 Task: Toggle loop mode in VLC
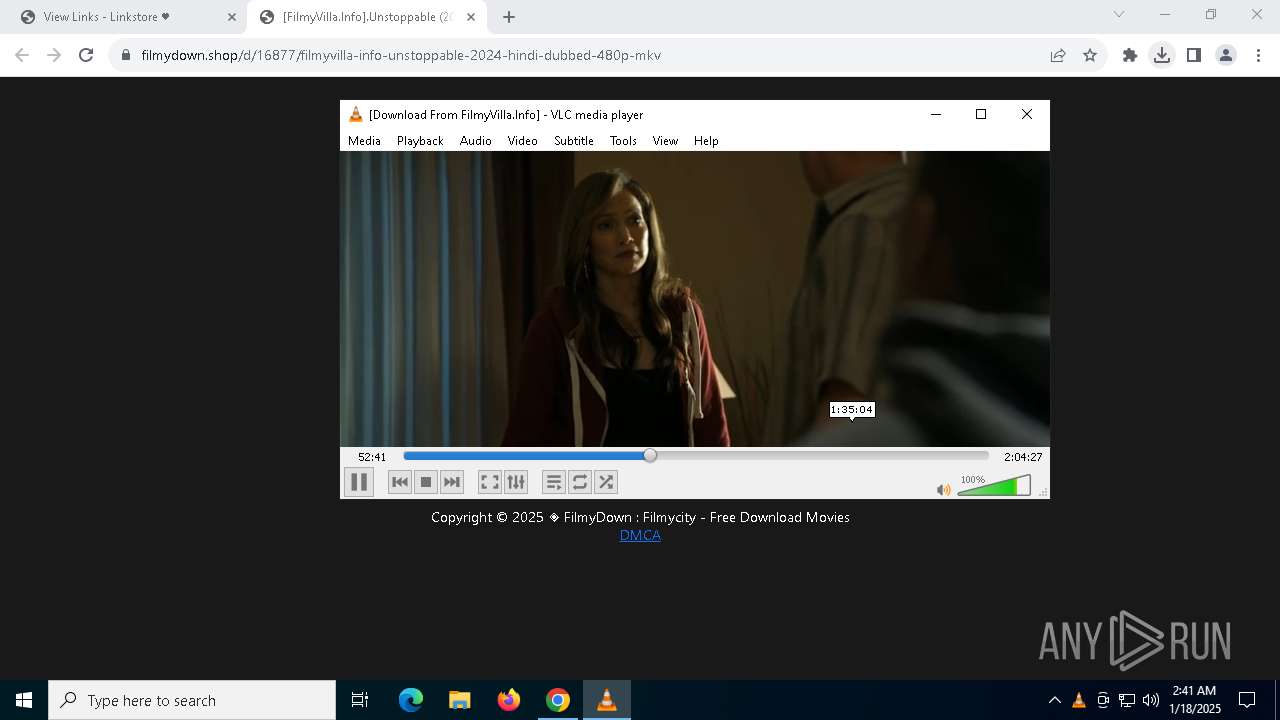pyautogui.click(x=580, y=482)
